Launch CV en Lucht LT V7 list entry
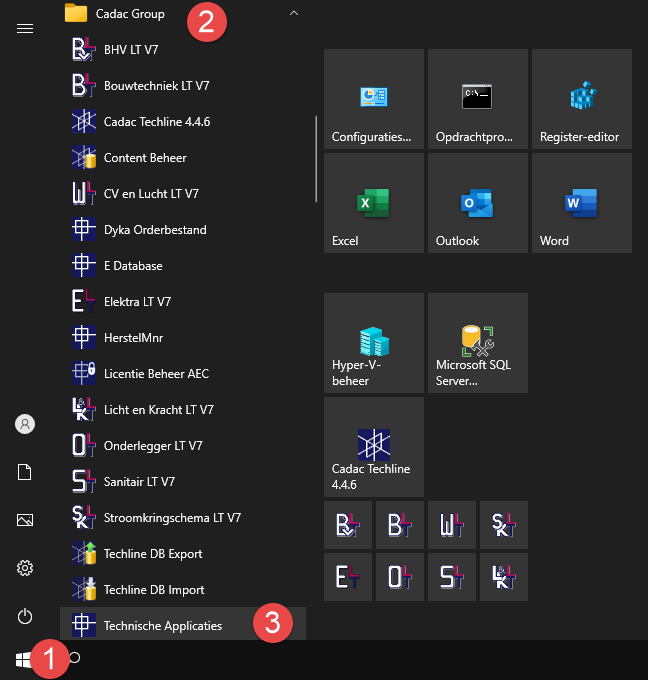The image size is (648, 680). click(x=183, y=193)
